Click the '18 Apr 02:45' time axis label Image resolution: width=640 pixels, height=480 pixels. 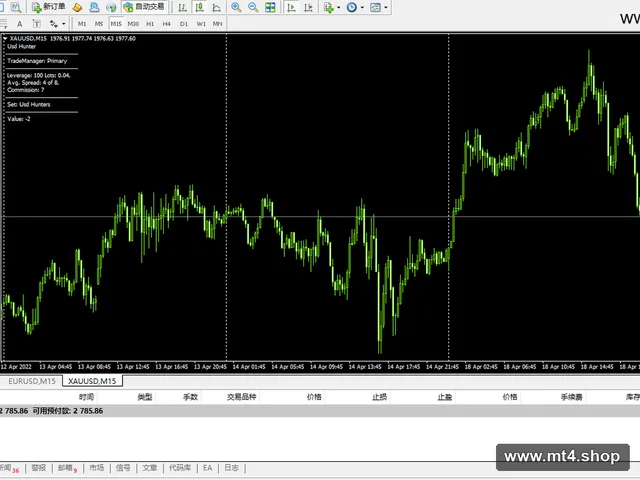click(x=481, y=367)
